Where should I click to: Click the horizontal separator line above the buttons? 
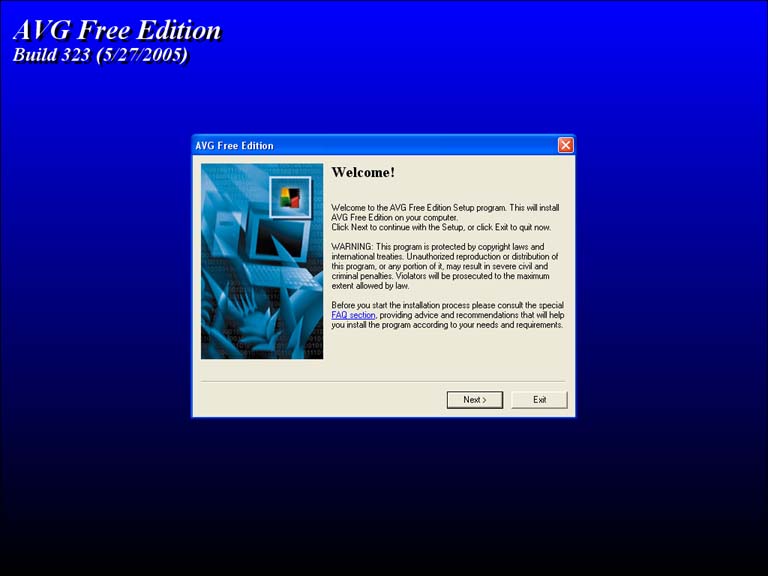[383, 381]
